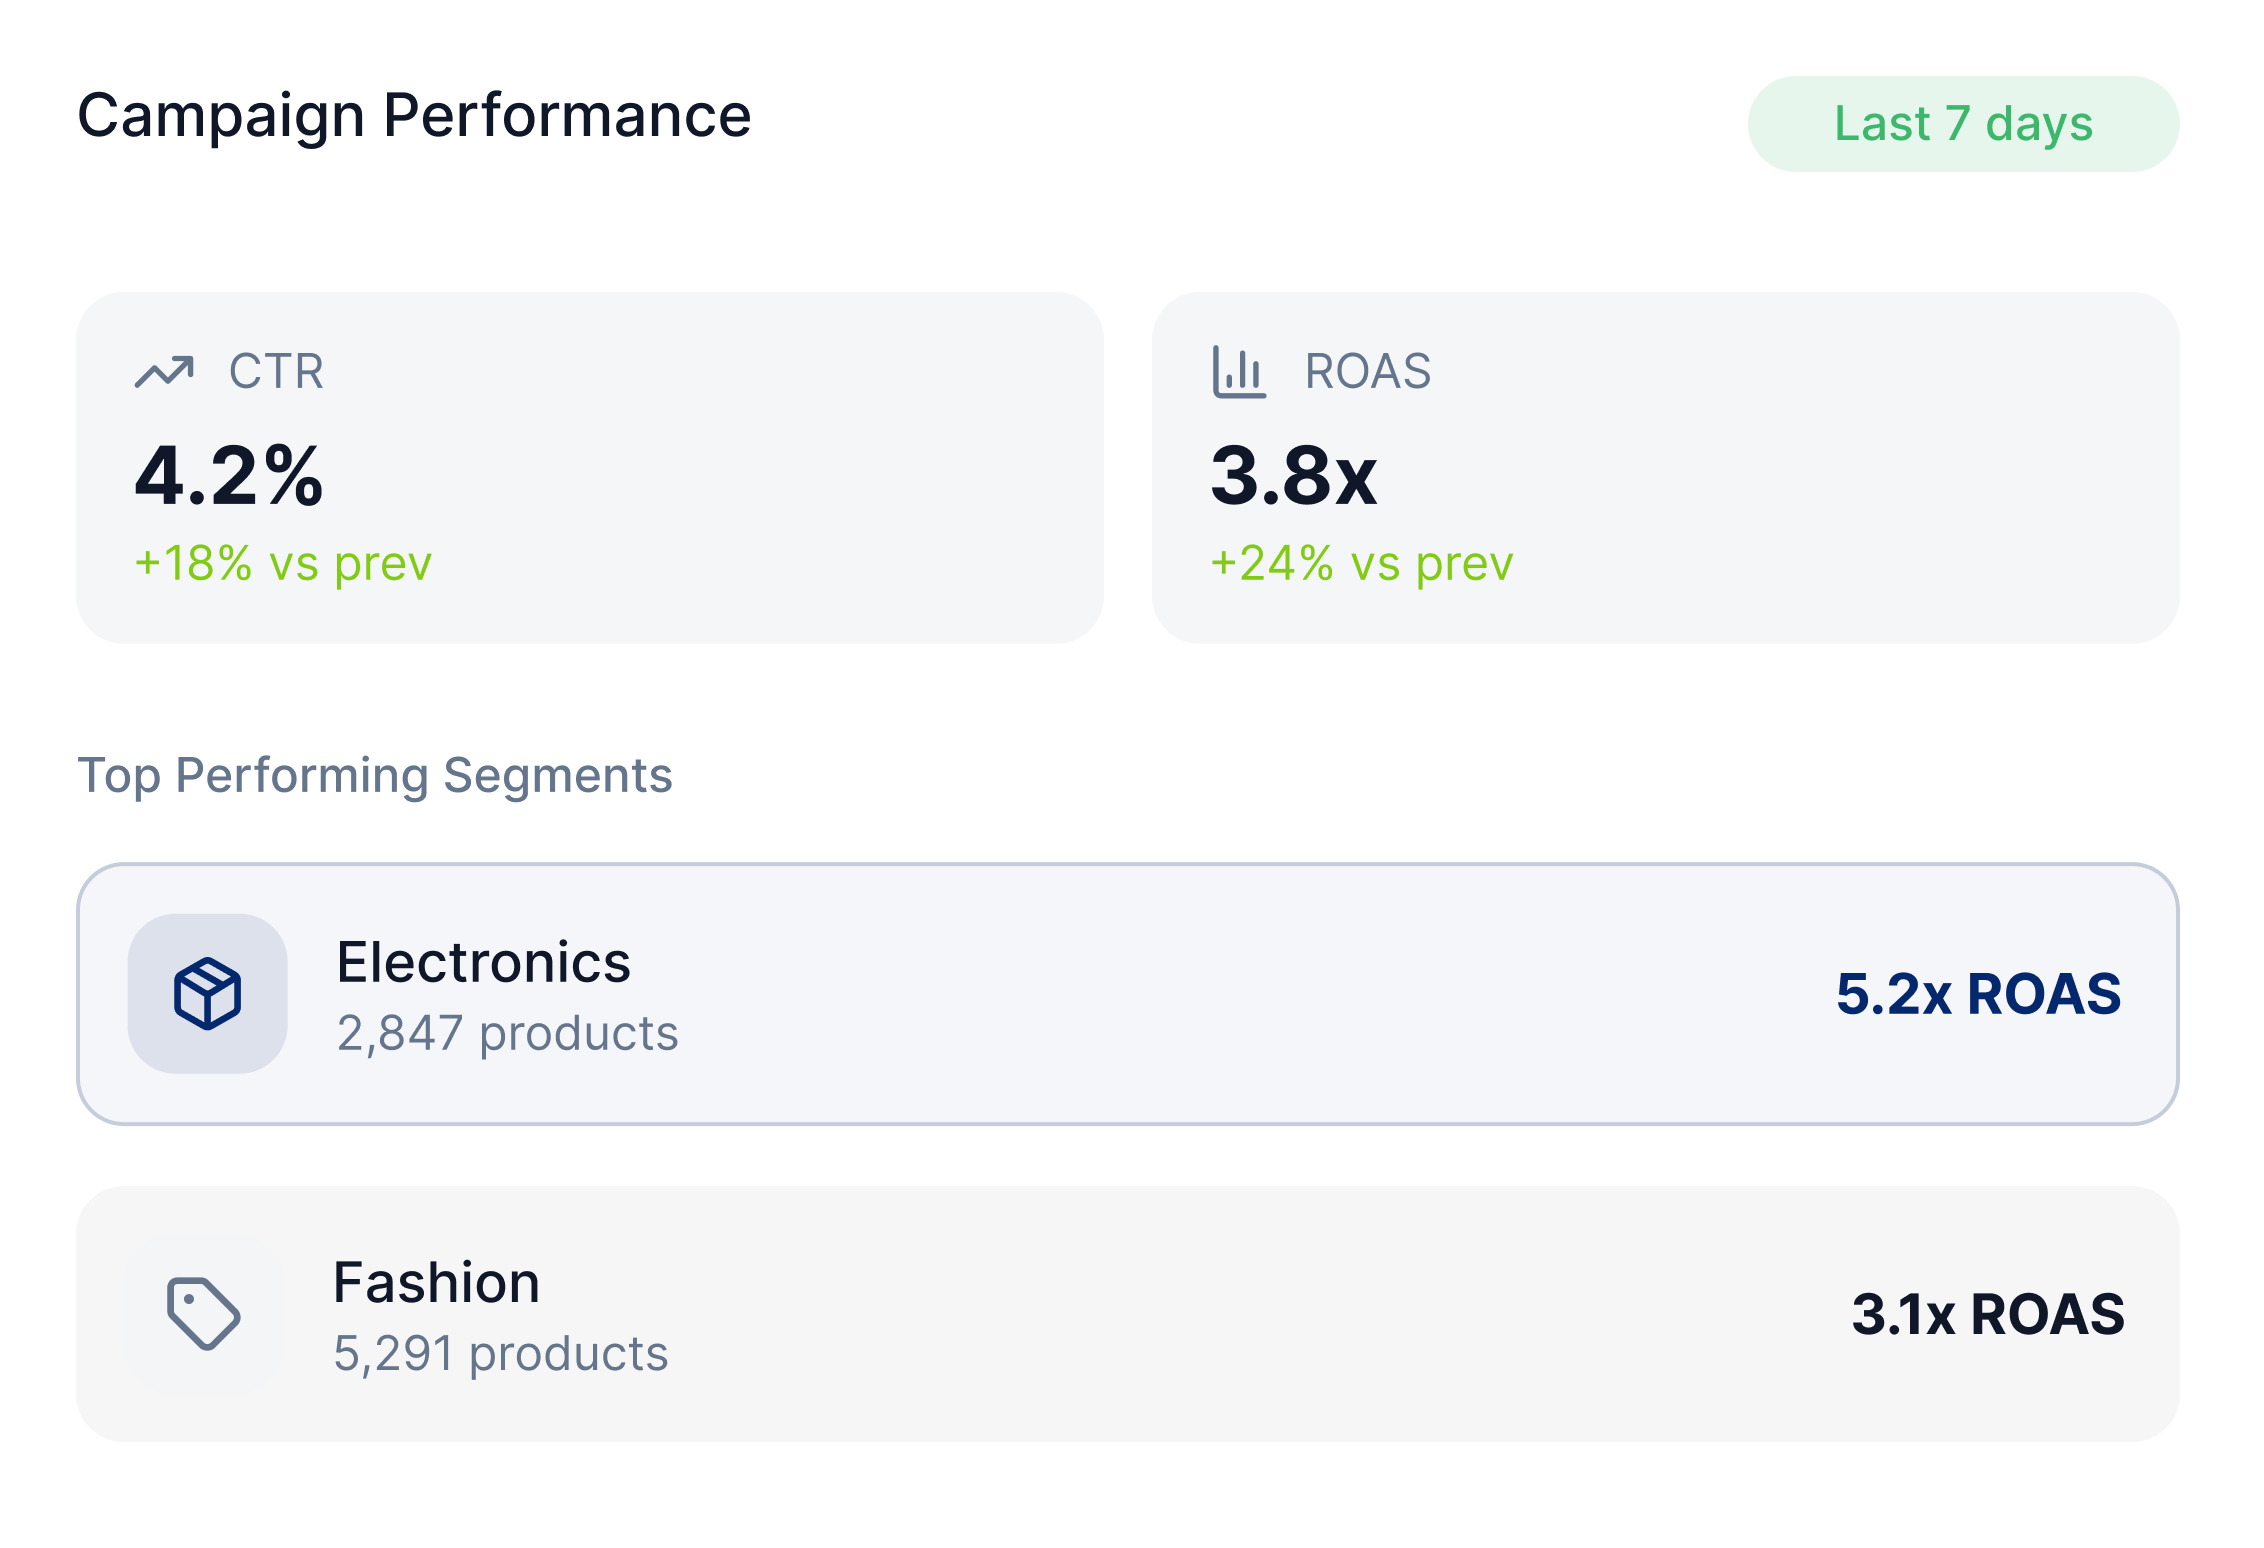Viewport: 2264px width, 1548px height.
Task: Click the CTR trending-up arrow icon
Action: (x=164, y=372)
